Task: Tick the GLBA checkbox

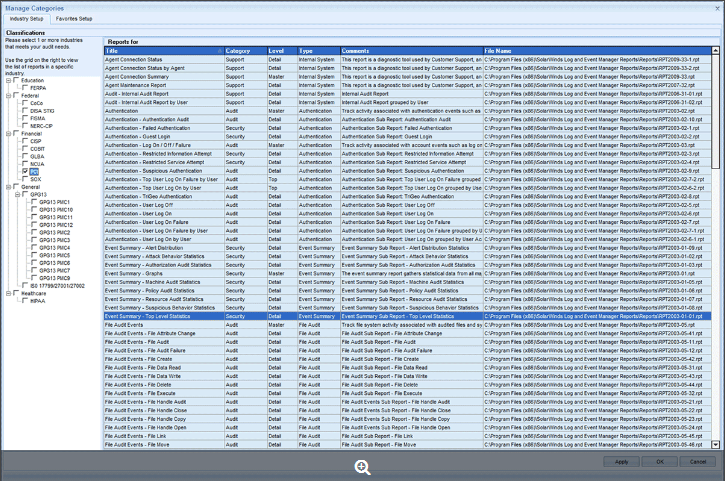Action: (x=25, y=156)
